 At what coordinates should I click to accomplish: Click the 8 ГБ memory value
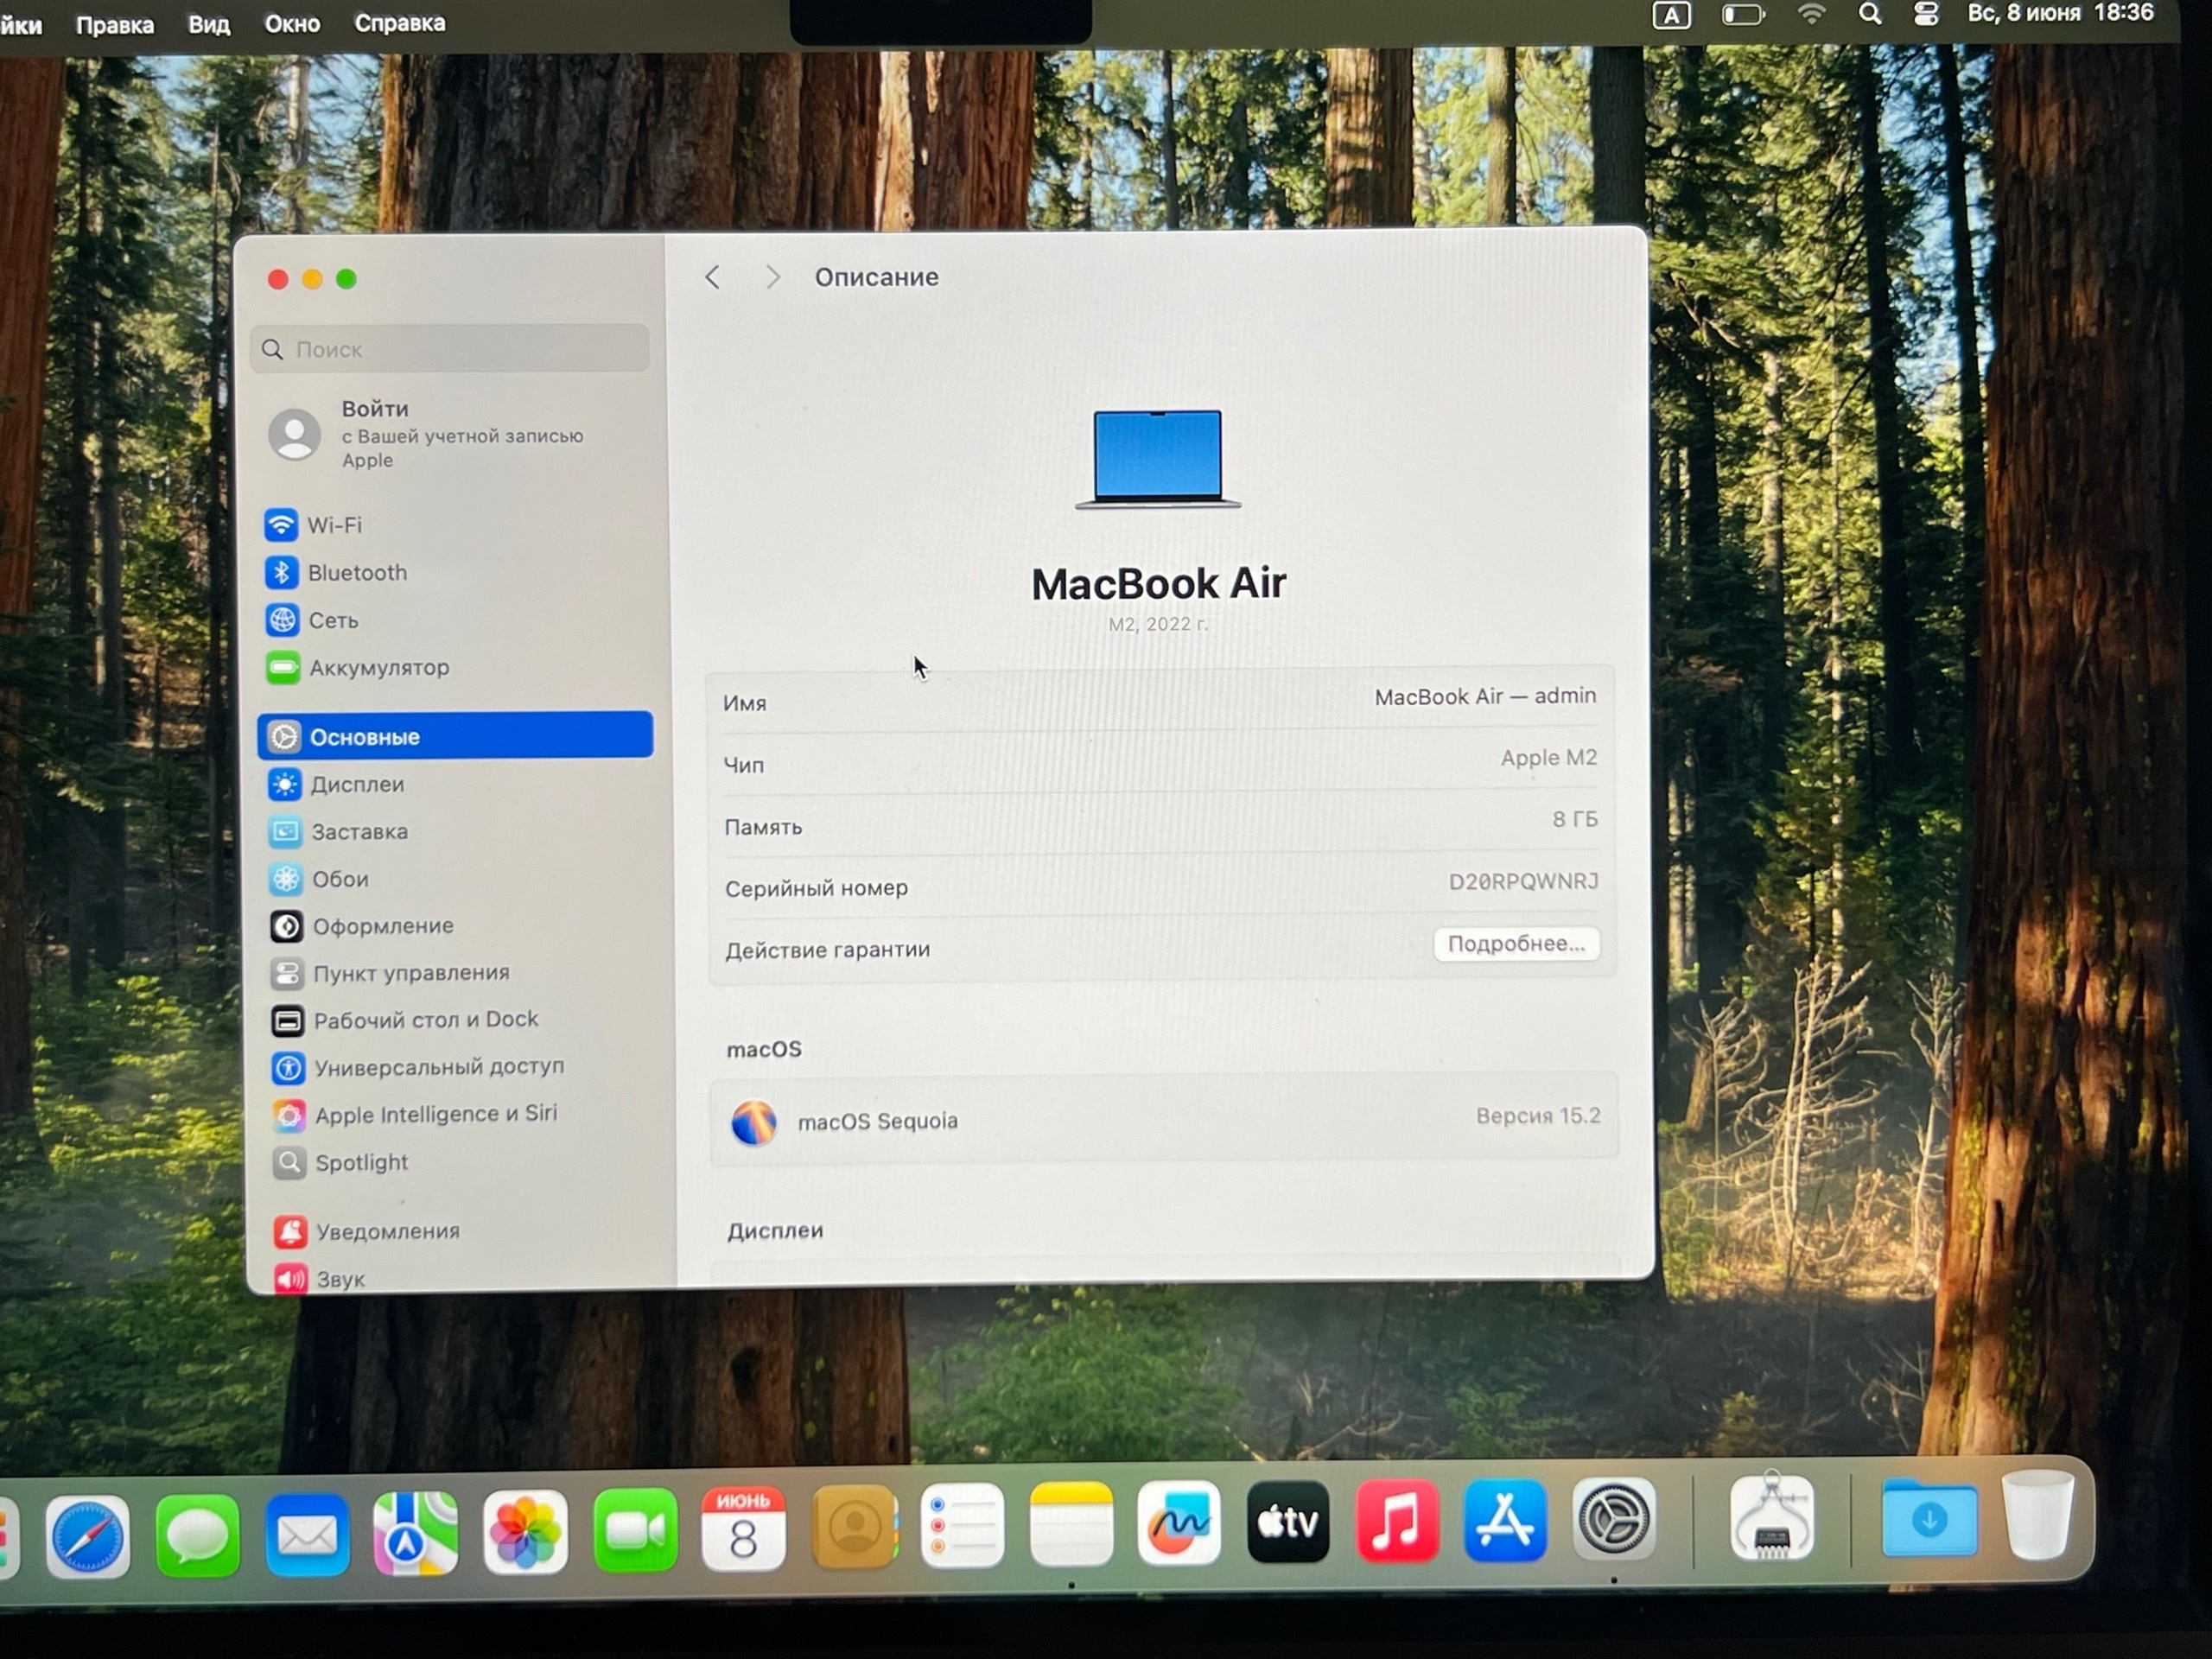tap(1575, 819)
